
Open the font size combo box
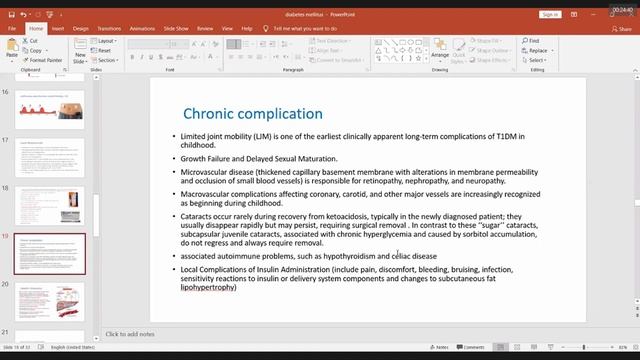(180, 44)
